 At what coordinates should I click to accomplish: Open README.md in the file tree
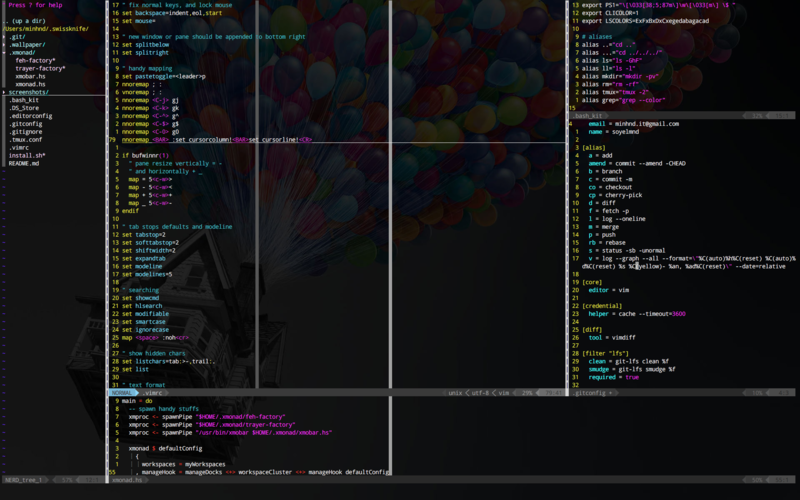point(23,163)
